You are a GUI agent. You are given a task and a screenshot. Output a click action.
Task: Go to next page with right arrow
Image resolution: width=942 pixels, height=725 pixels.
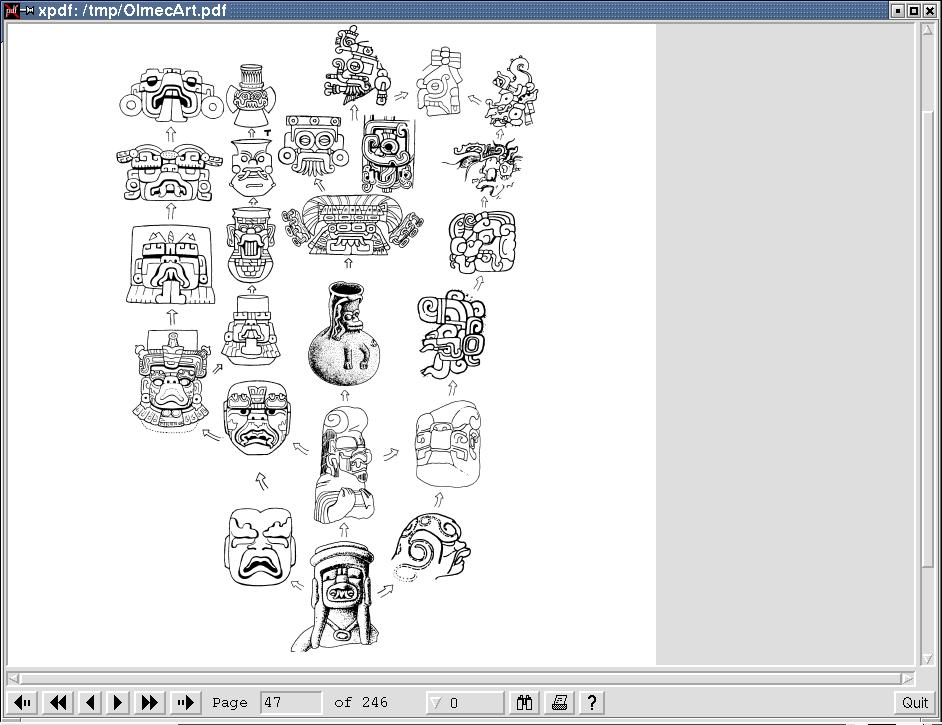point(118,702)
